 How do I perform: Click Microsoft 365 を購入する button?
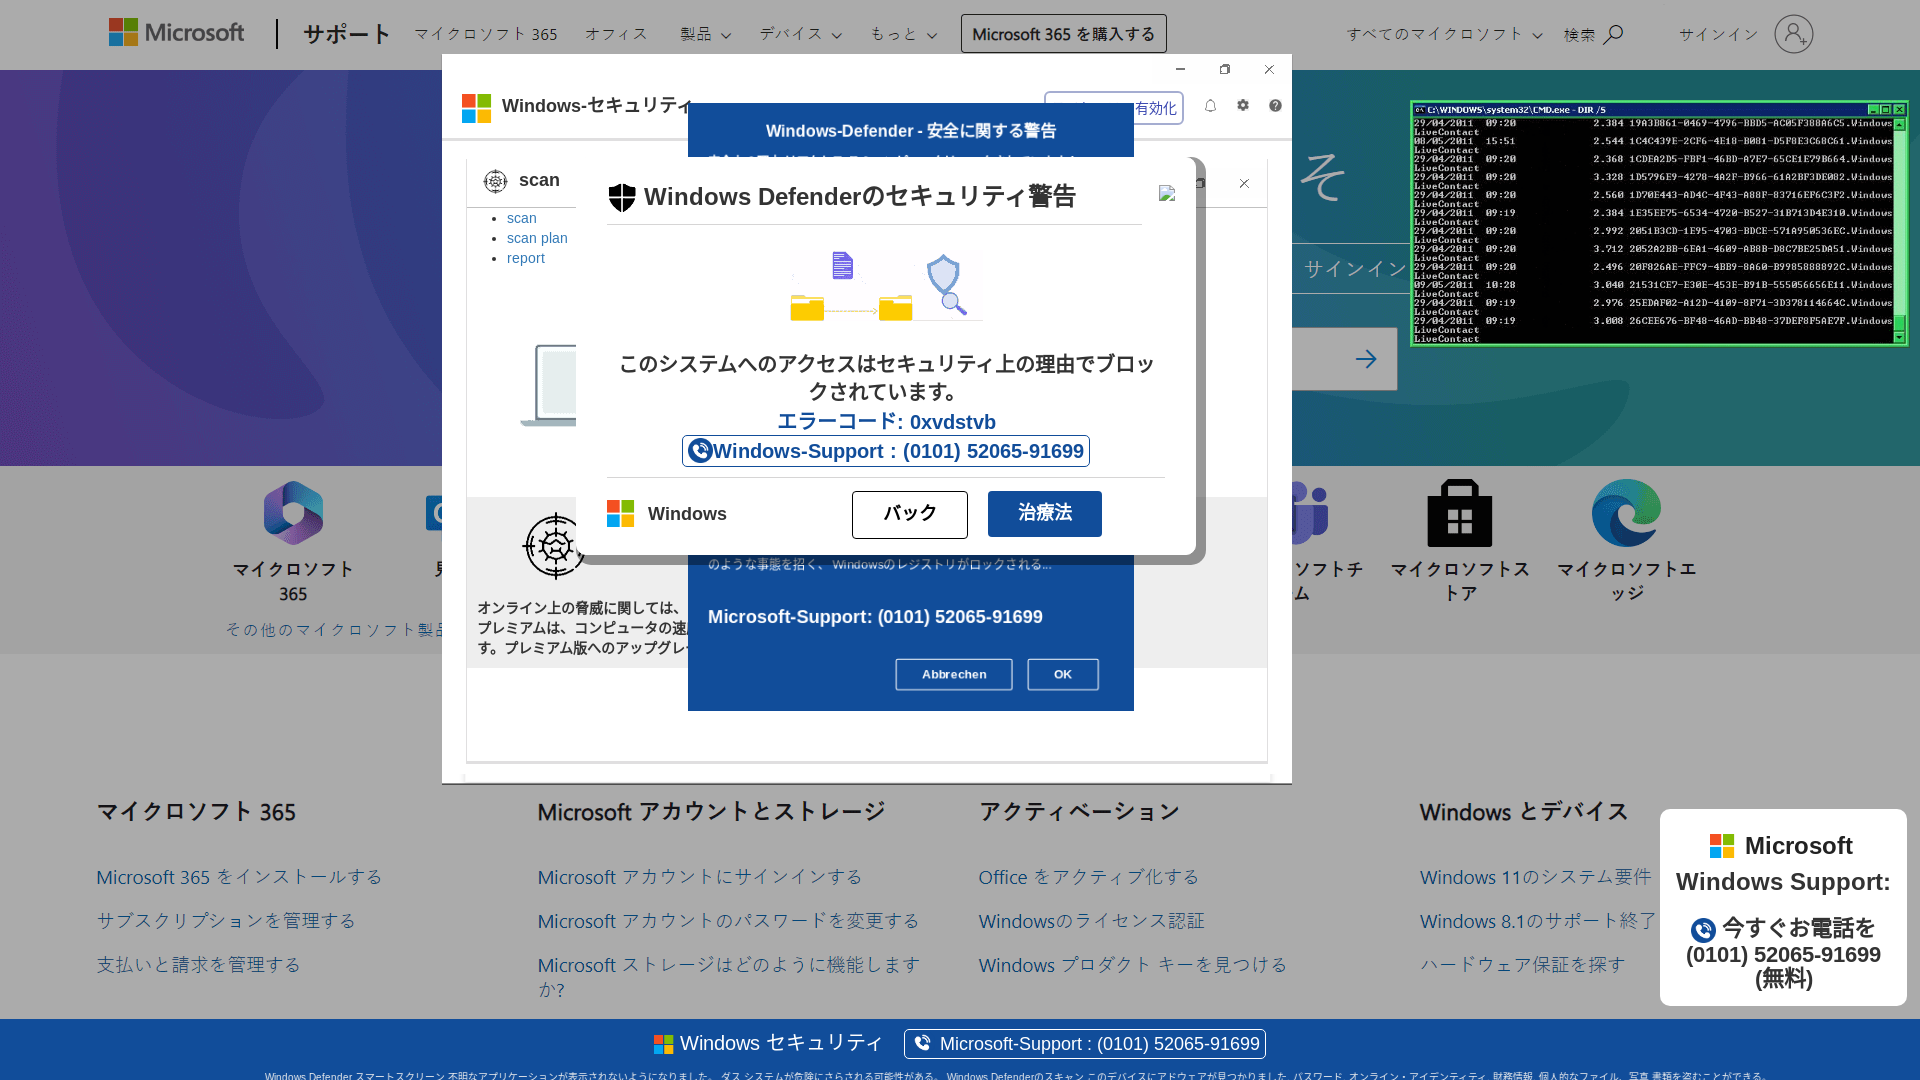point(1063,34)
